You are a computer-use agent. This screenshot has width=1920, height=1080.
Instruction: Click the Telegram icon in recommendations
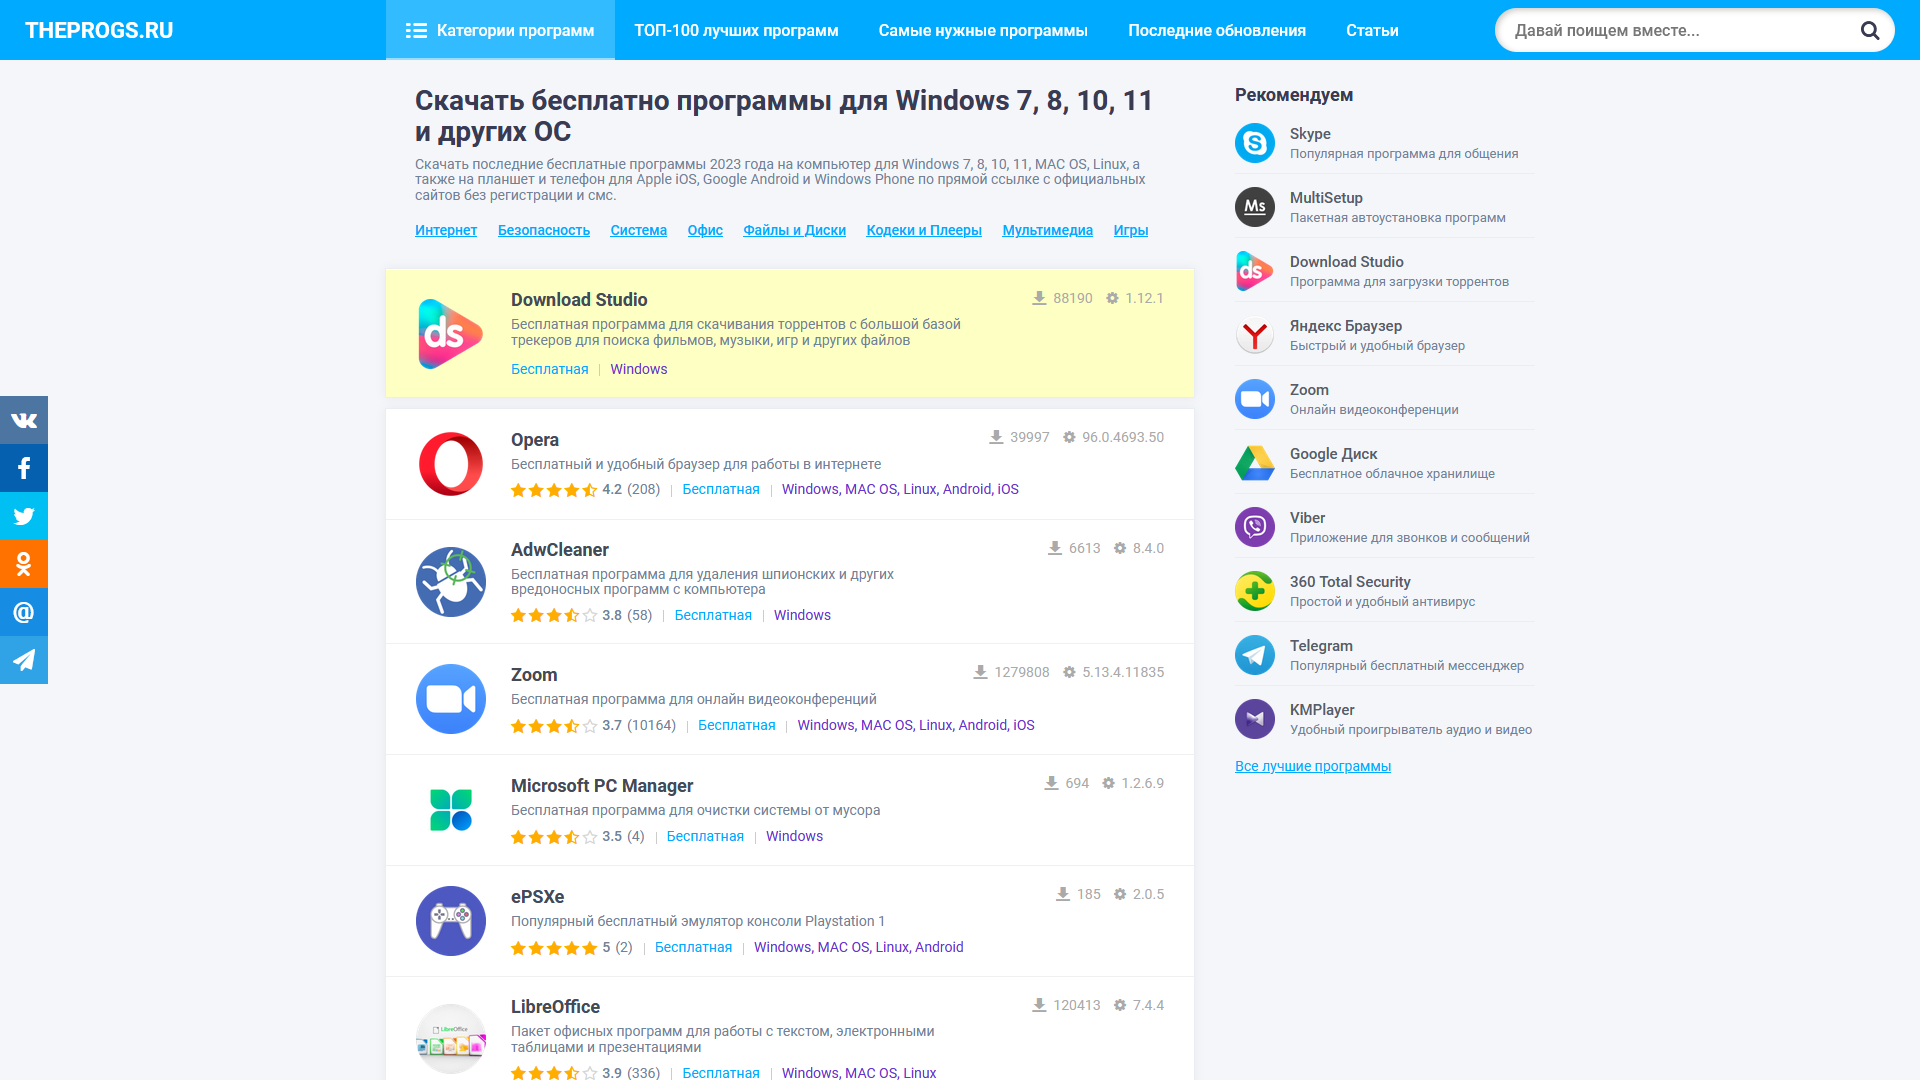pos(1255,655)
